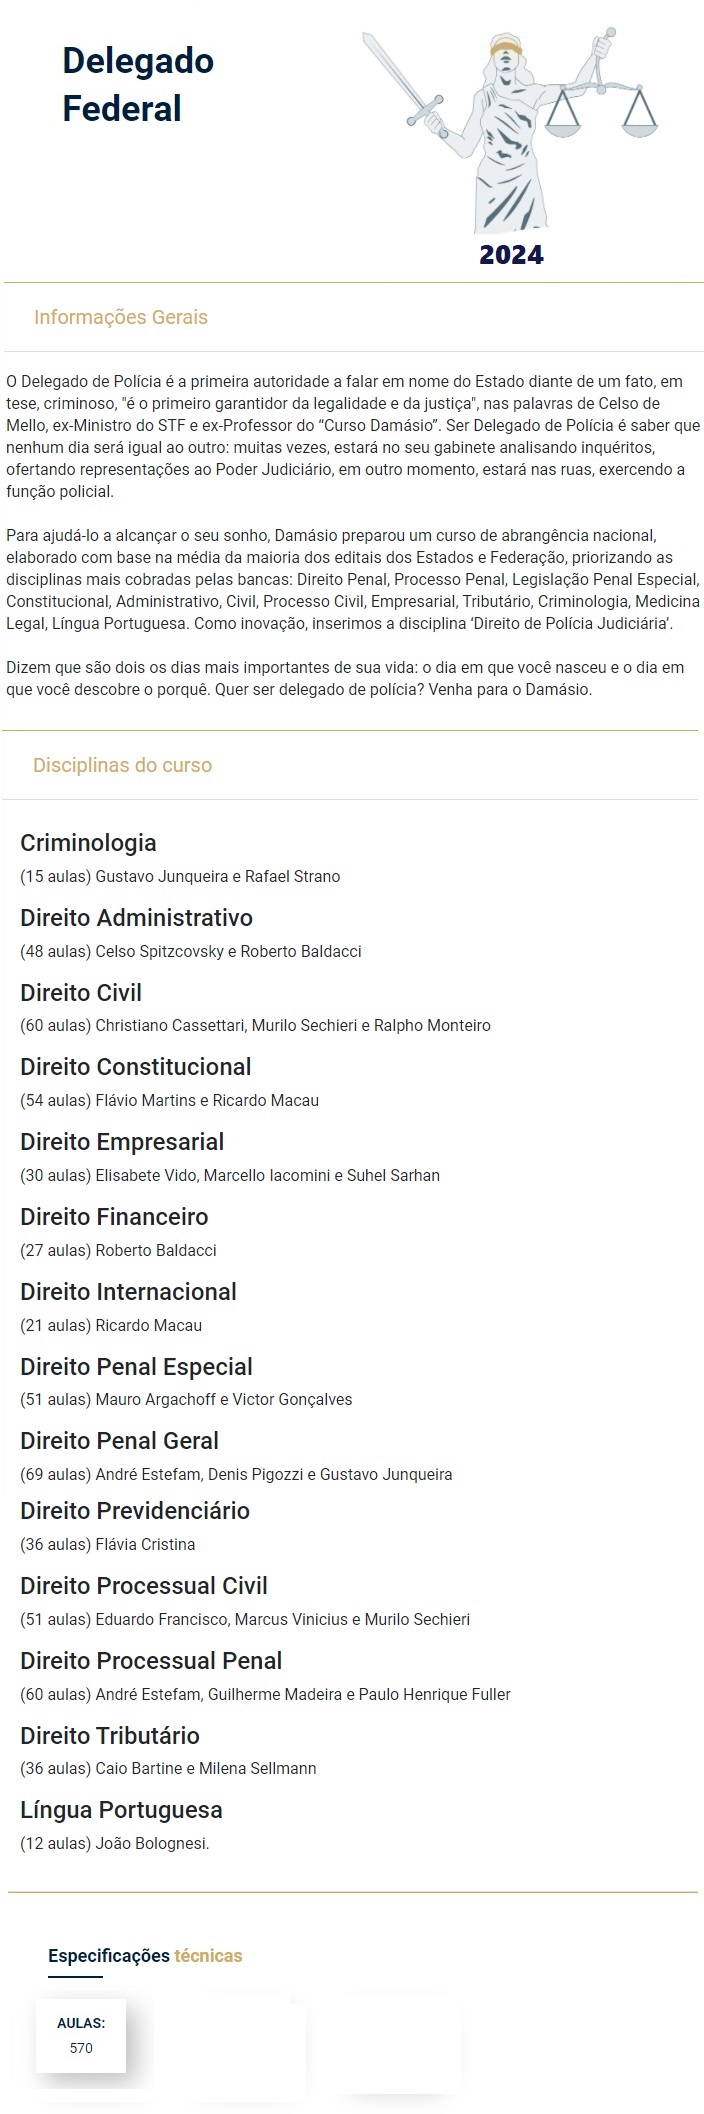
Task: Click the Direito Financeiro heading
Action: click(114, 1217)
